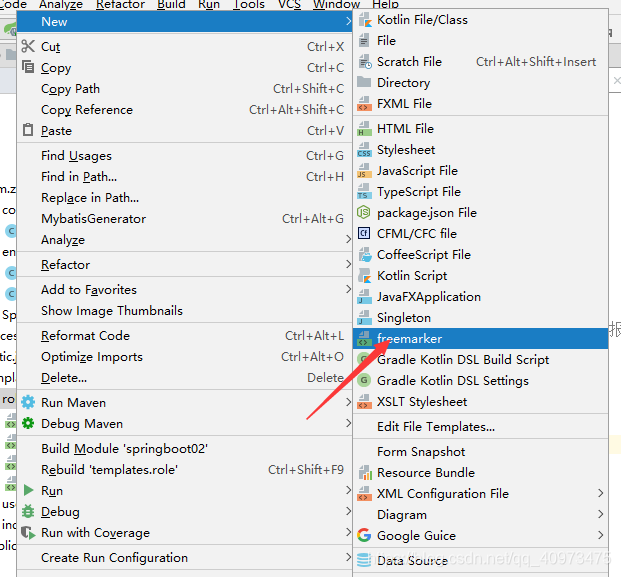
Task: Expand the XML Configuration File submenu arrow
Action: tap(600, 493)
